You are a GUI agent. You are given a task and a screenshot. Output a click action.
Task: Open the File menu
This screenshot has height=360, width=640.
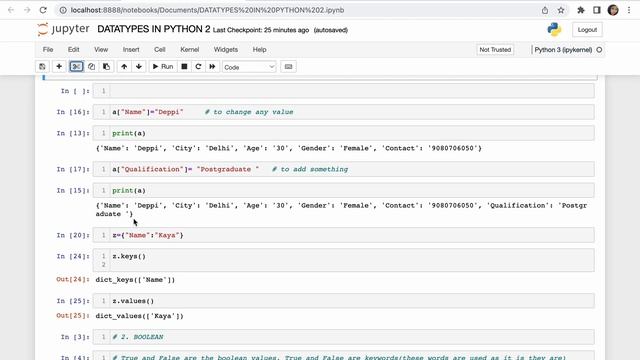point(48,49)
